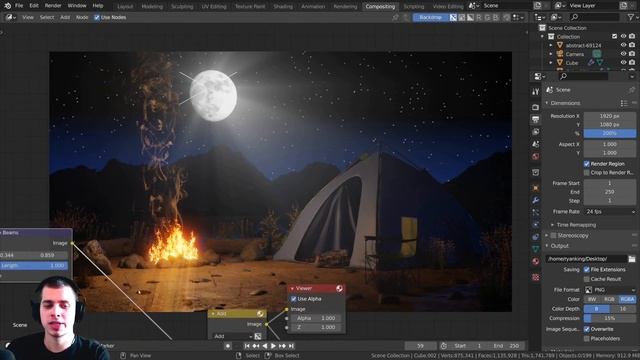
Task: Open the World properties tab
Action: [536, 156]
